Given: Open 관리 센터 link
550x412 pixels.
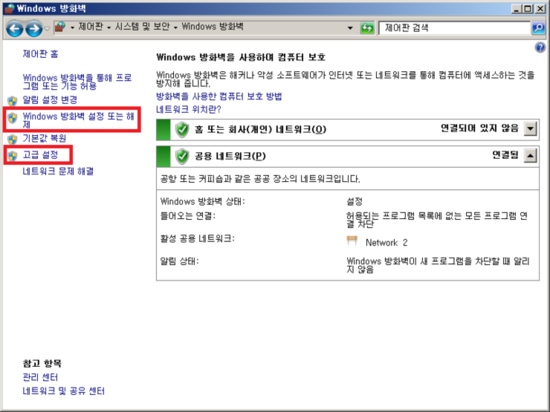Looking at the screenshot, I should pyautogui.click(x=40, y=377).
